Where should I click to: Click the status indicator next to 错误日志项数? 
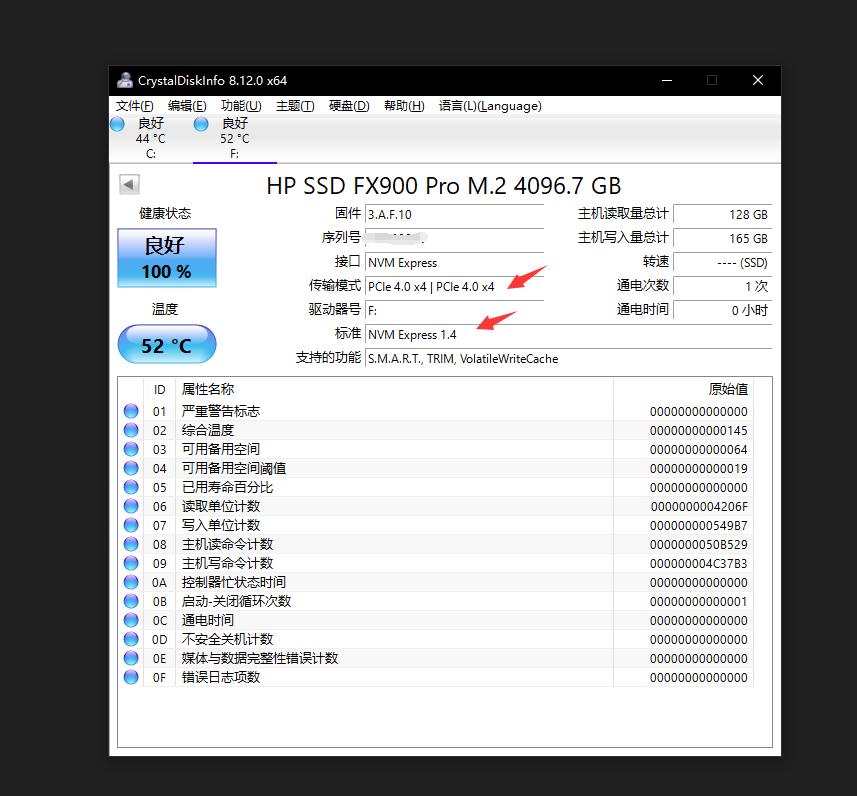(131, 677)
